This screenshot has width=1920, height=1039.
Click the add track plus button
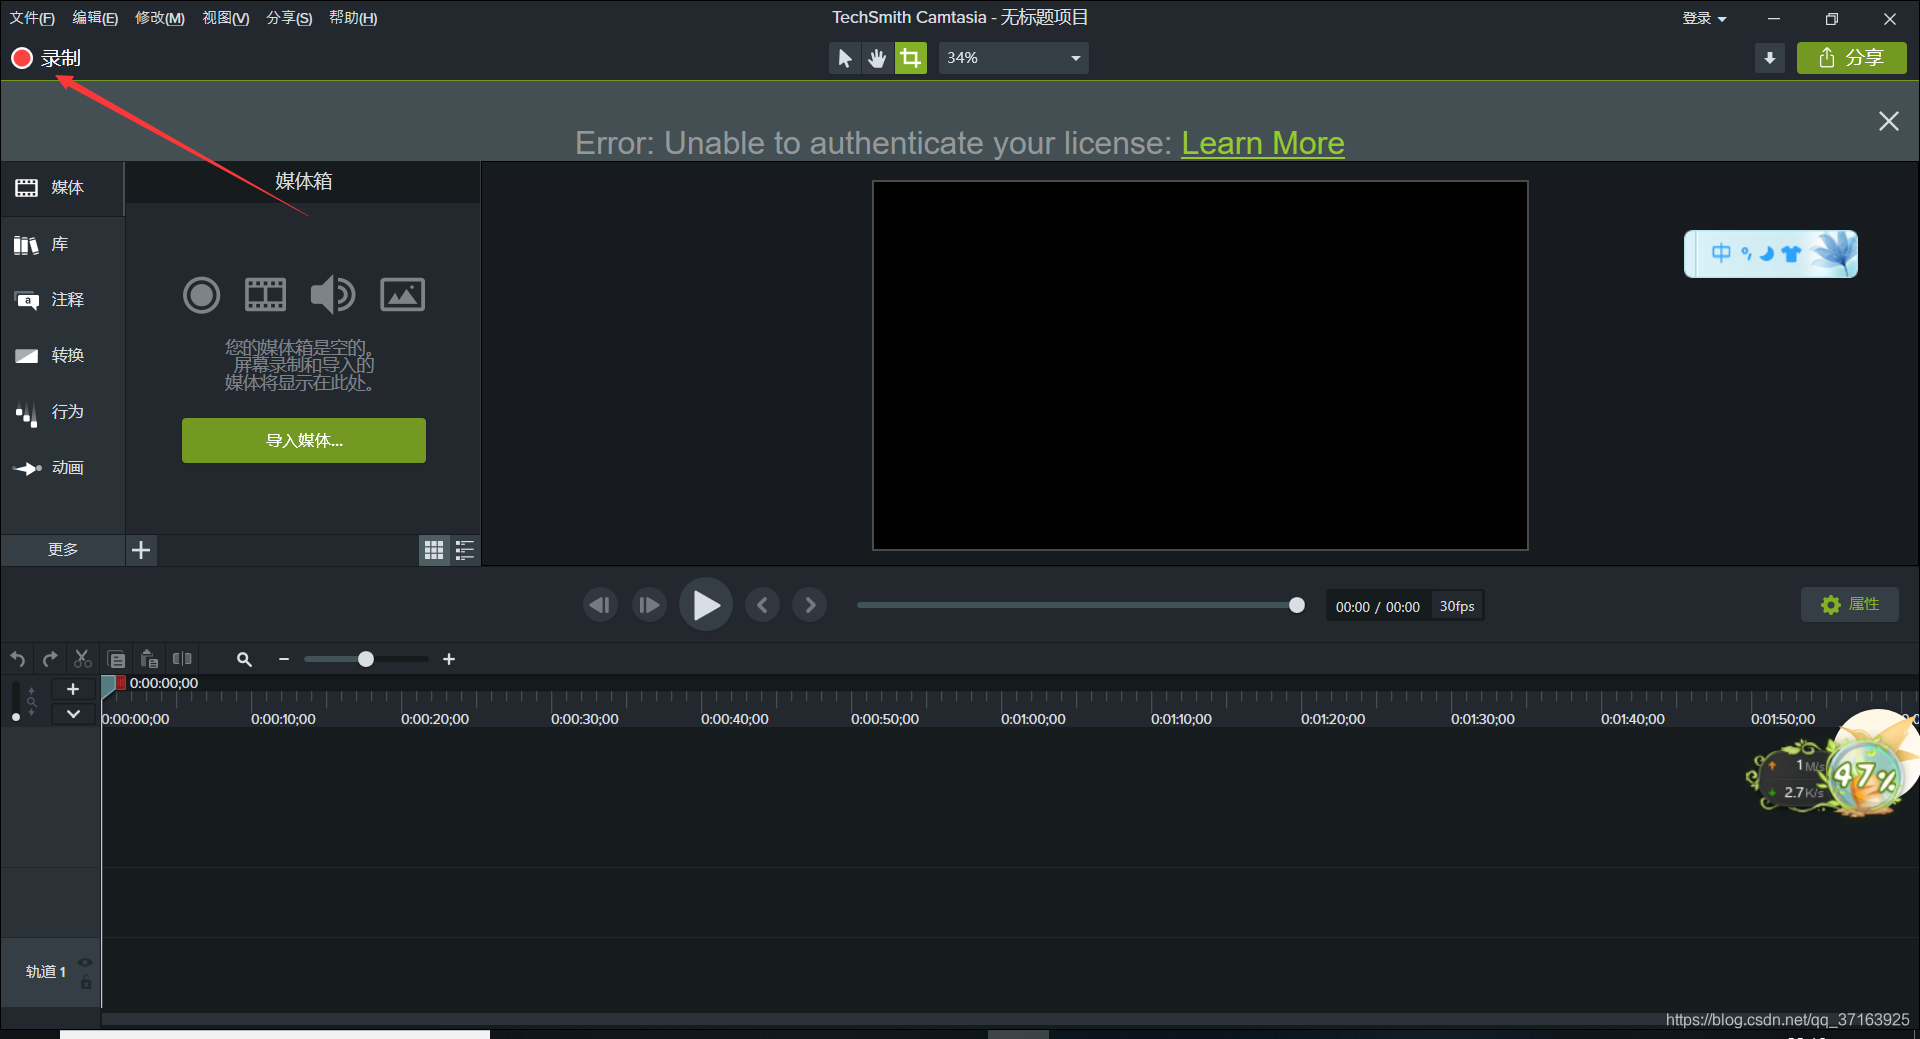pyautogui.click(x=73, y=690)
